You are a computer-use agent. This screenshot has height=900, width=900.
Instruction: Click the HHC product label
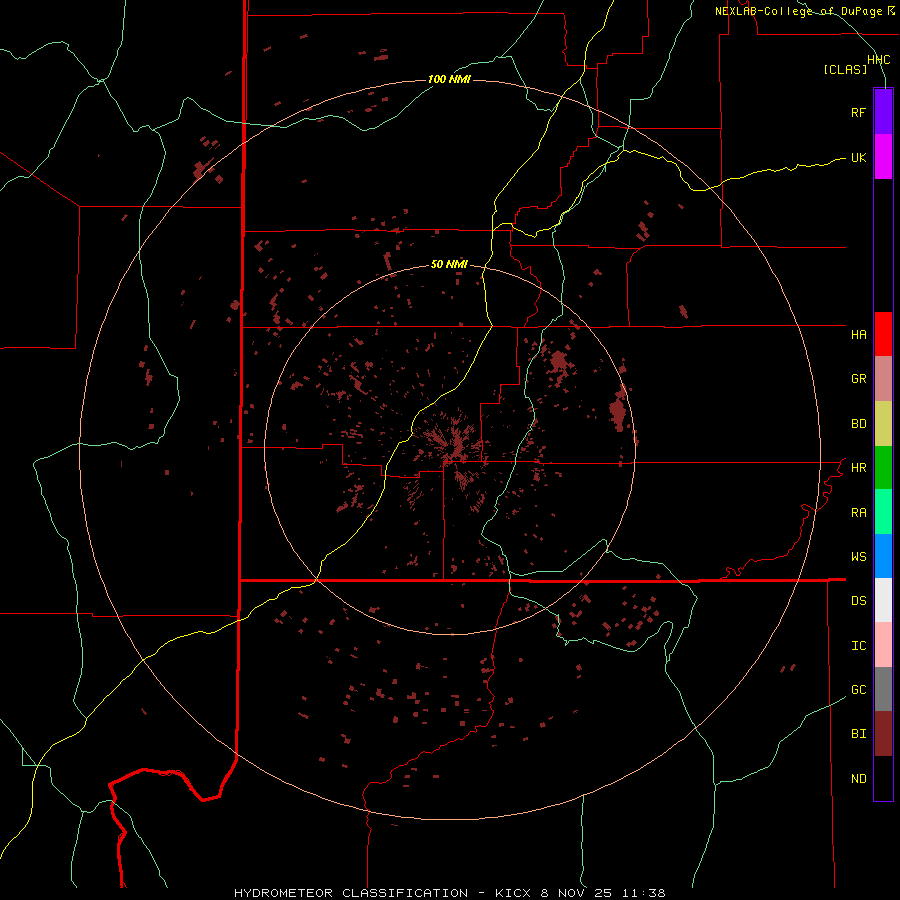click(878, 60)
